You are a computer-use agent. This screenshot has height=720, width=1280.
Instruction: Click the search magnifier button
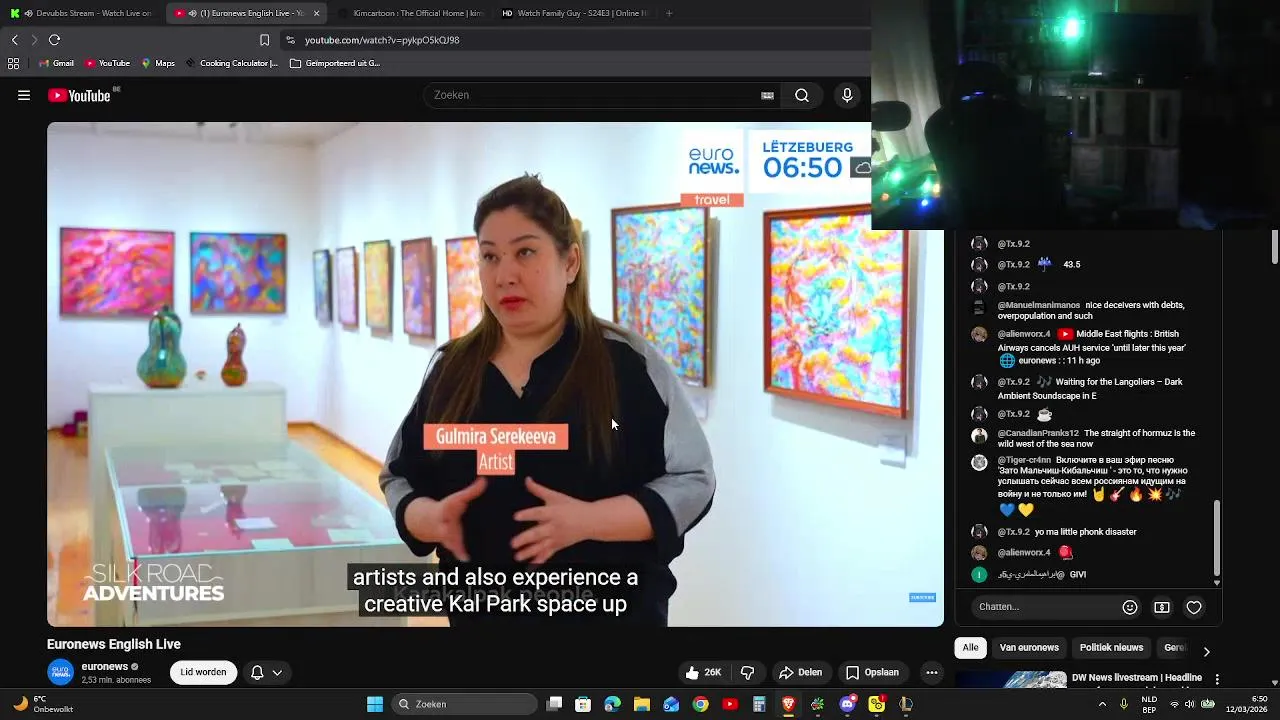[x=802, y=95]
